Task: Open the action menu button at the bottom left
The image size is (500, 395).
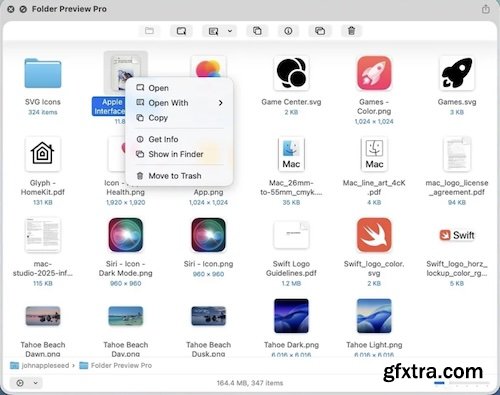Action: [x=27, y=383]
